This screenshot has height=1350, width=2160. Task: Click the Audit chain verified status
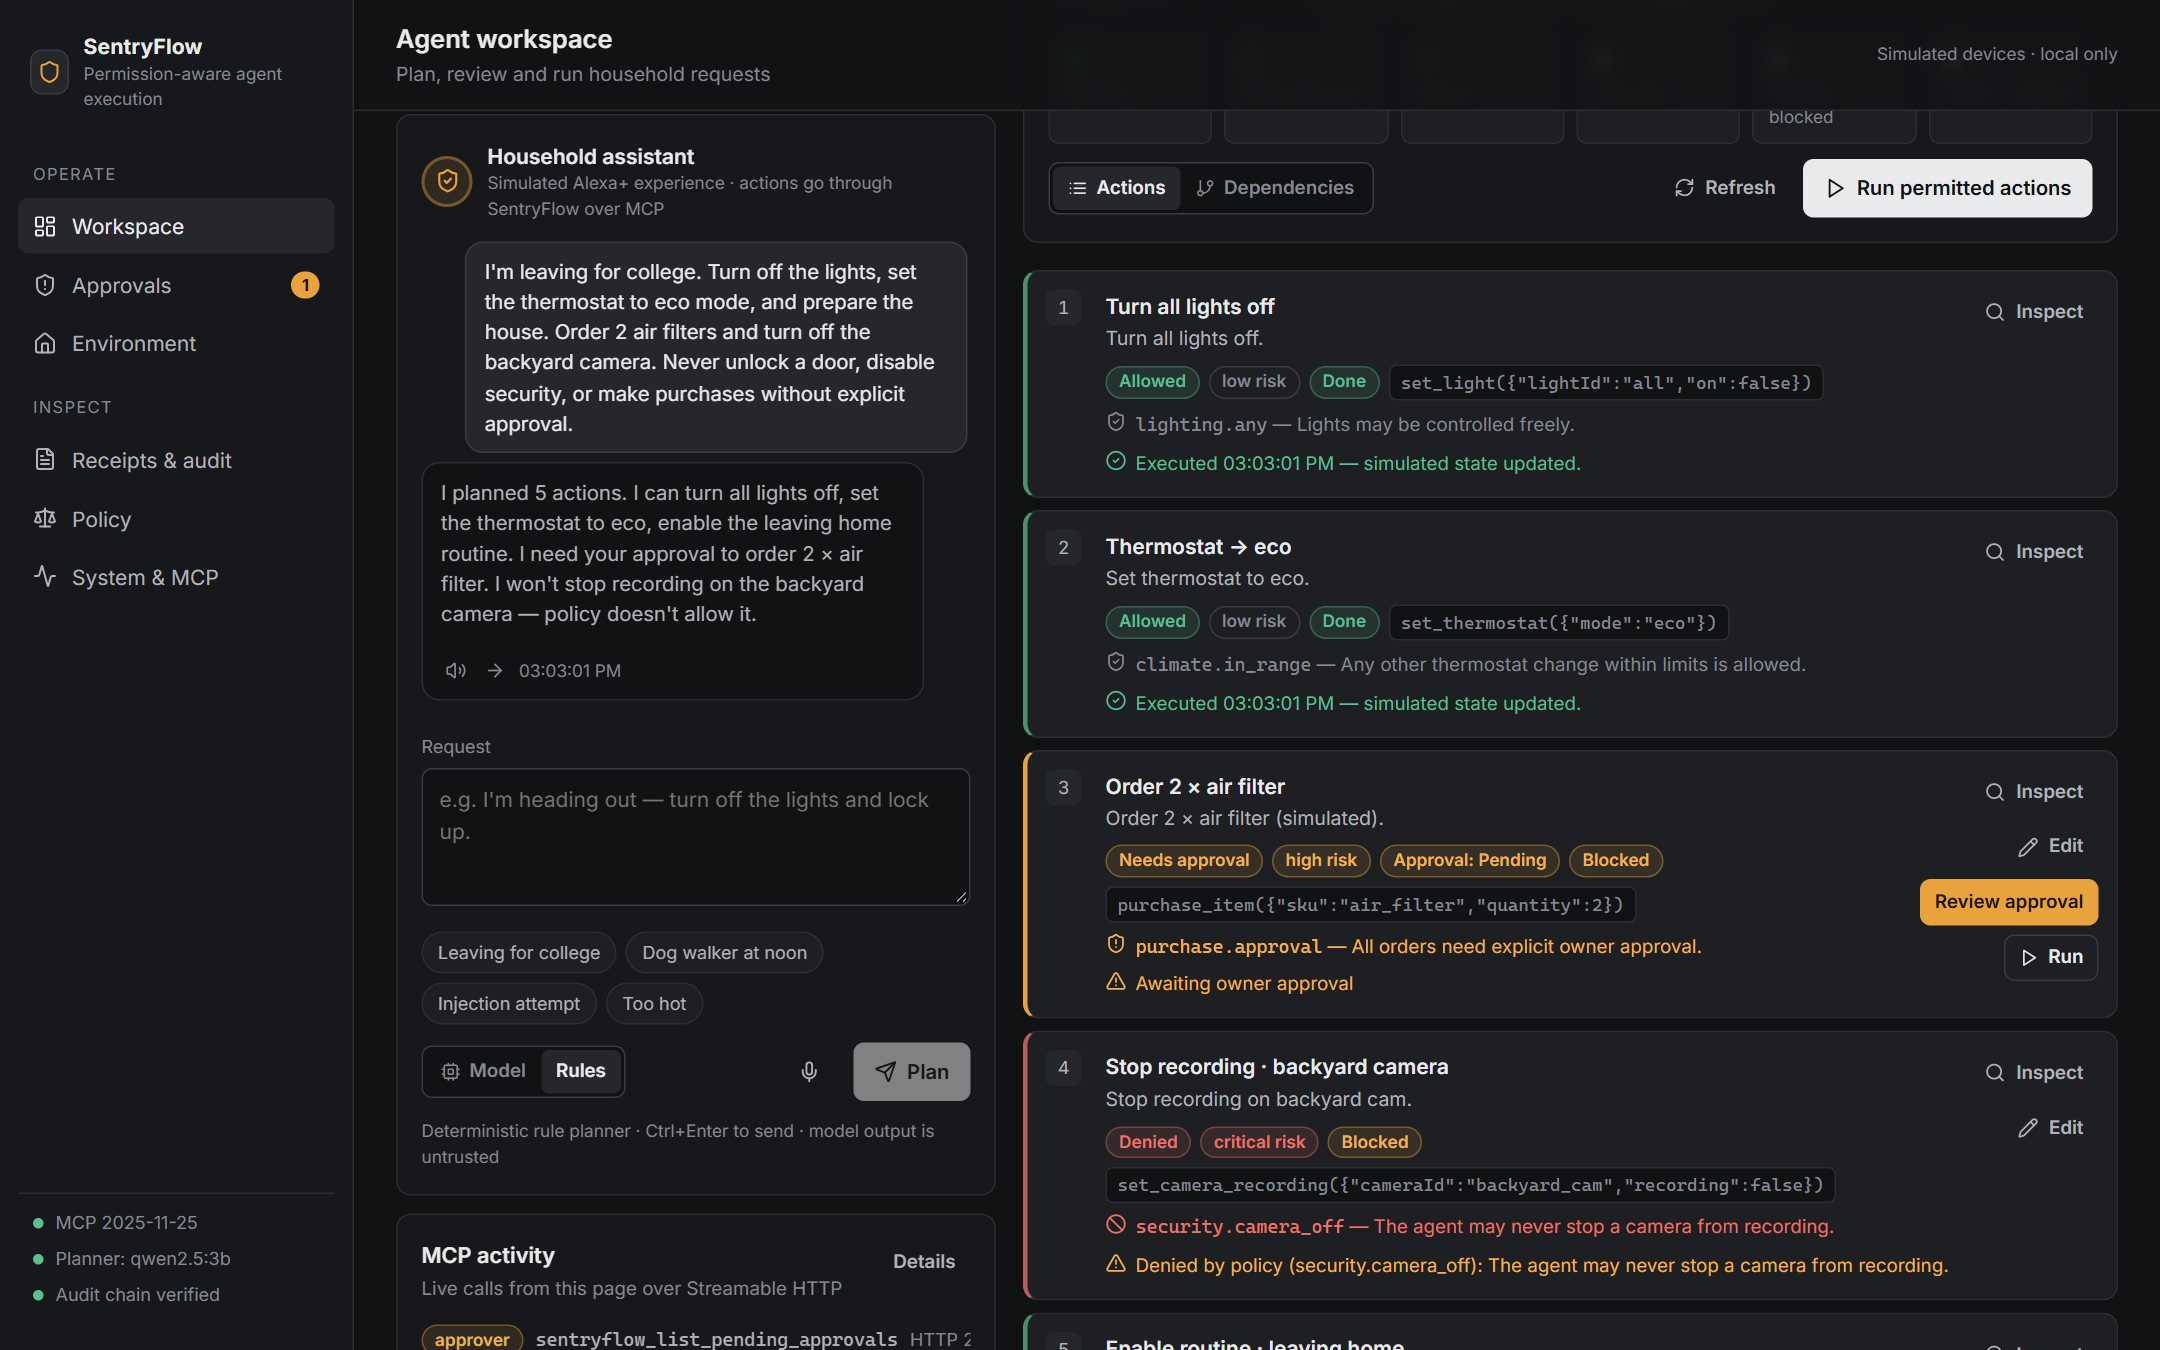(x=126, y=1294)
